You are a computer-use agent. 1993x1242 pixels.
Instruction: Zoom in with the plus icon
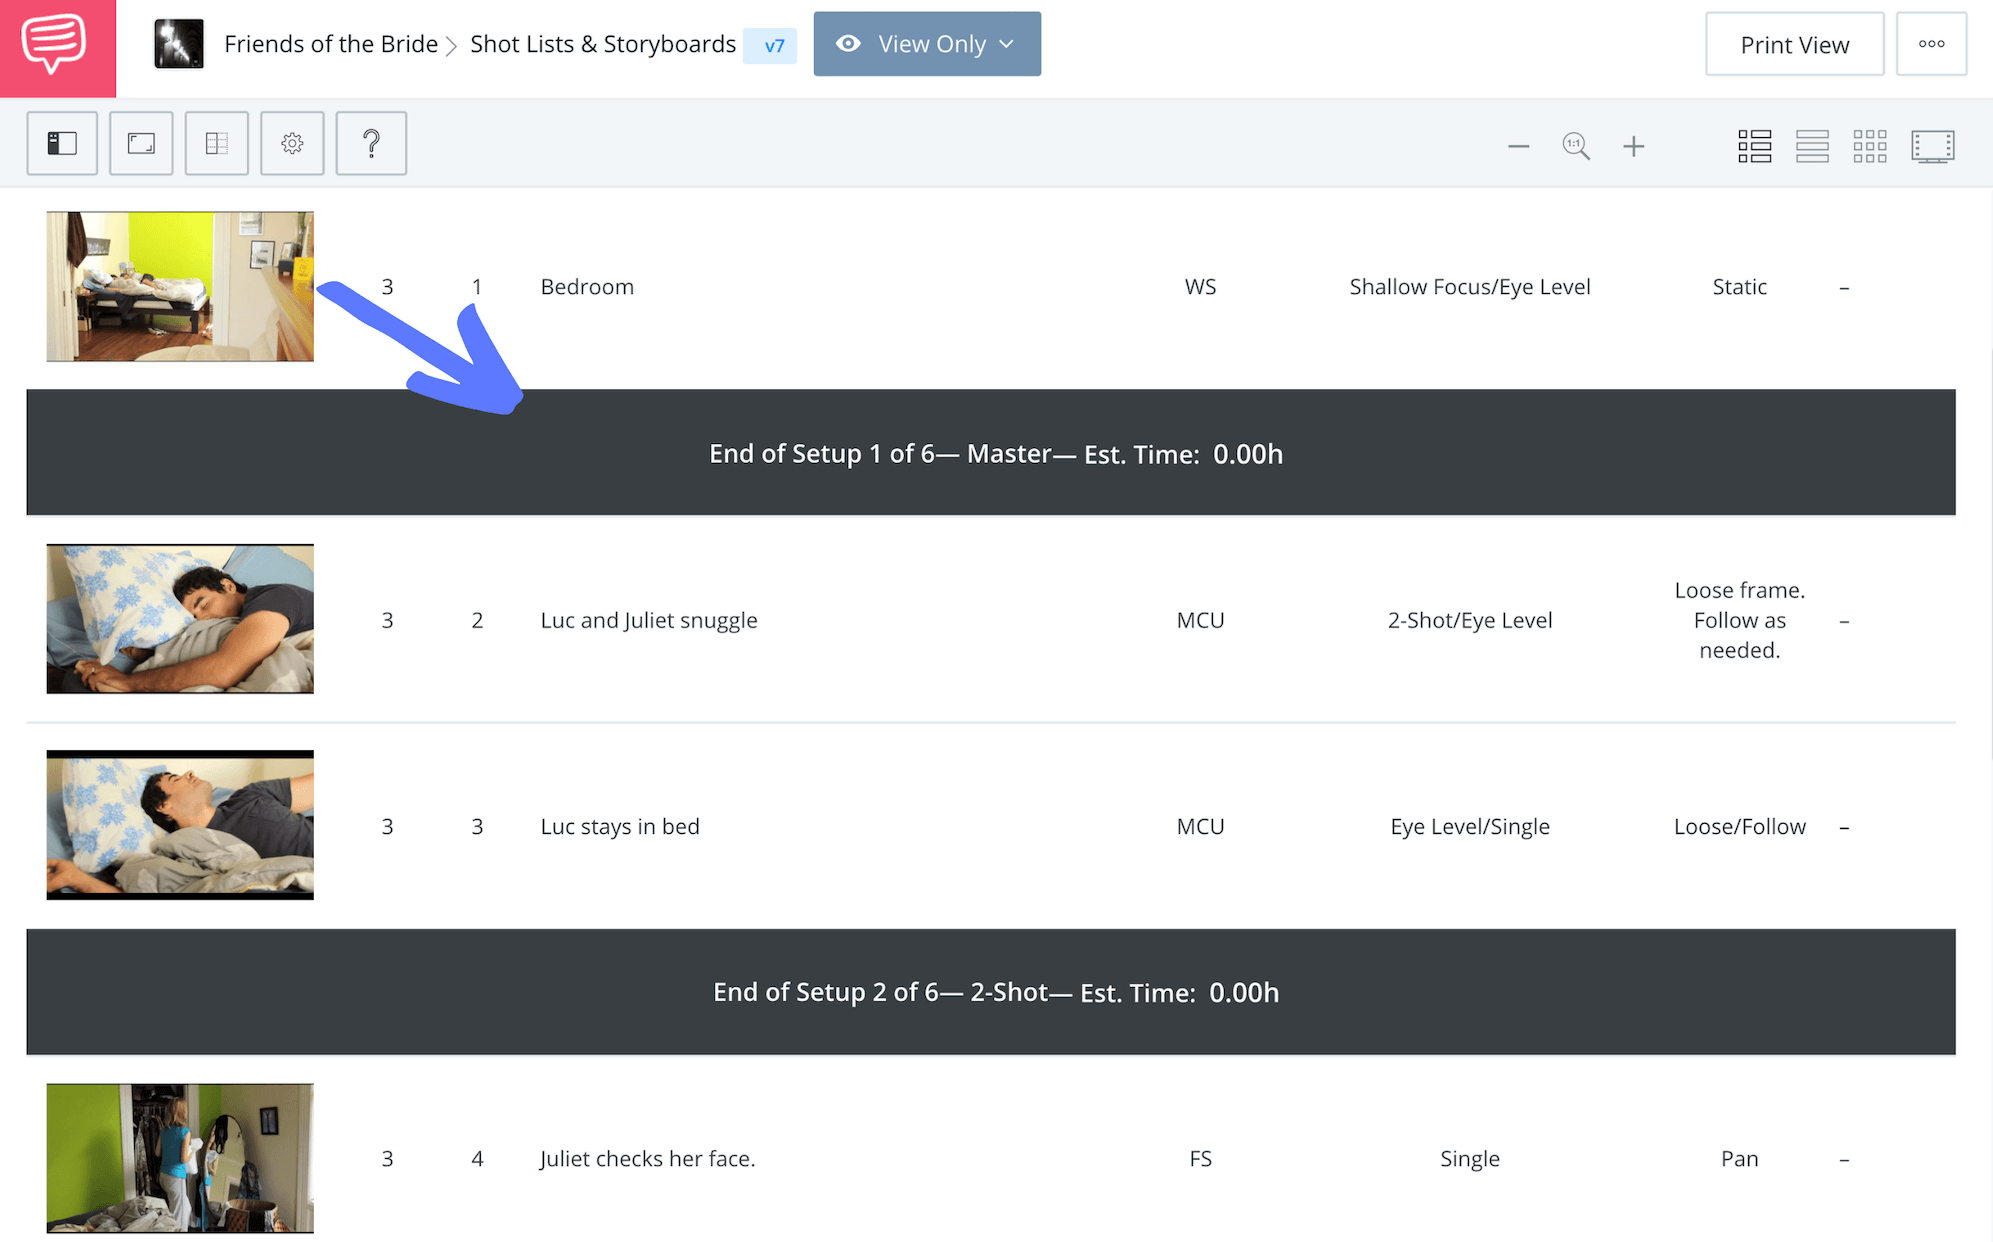coord(1633,147)
